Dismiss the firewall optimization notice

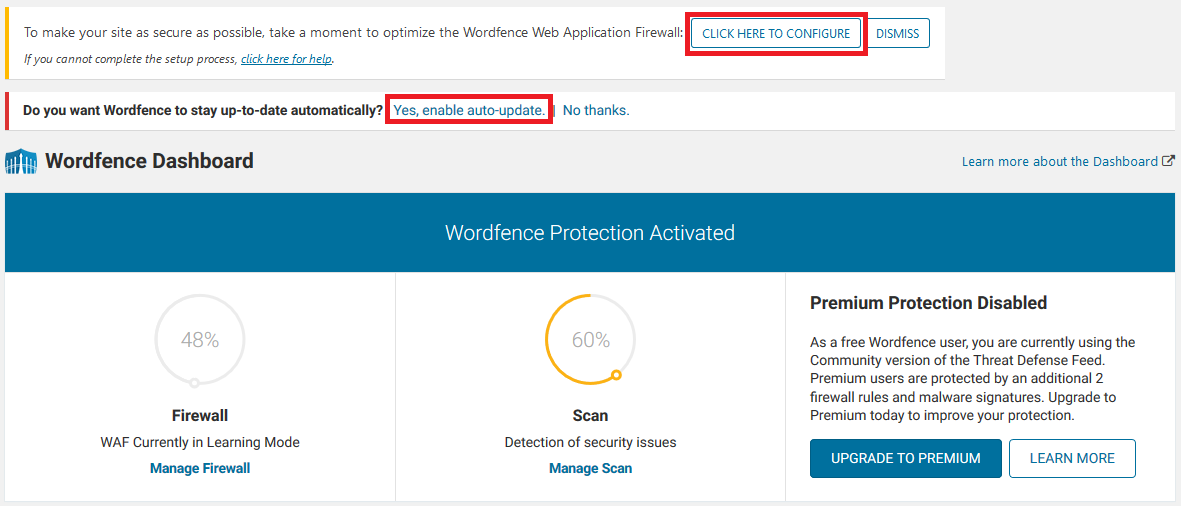(897, 33)
